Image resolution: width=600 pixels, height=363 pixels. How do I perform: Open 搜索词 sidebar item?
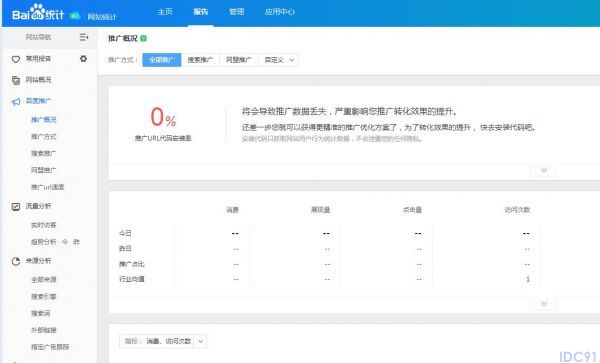pyautogui.click(x=41, y=313)
